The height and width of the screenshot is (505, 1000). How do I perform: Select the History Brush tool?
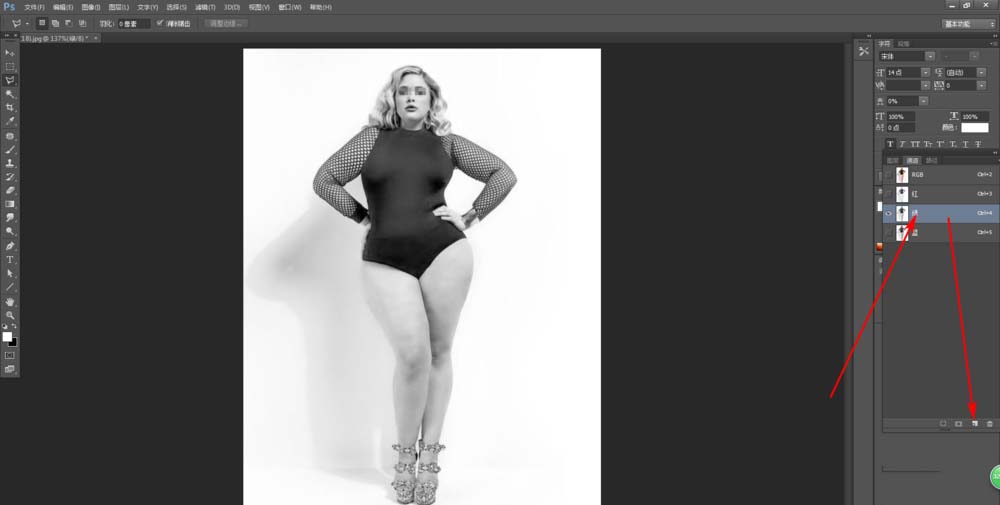pyautogui.click(x=10, y=177)
